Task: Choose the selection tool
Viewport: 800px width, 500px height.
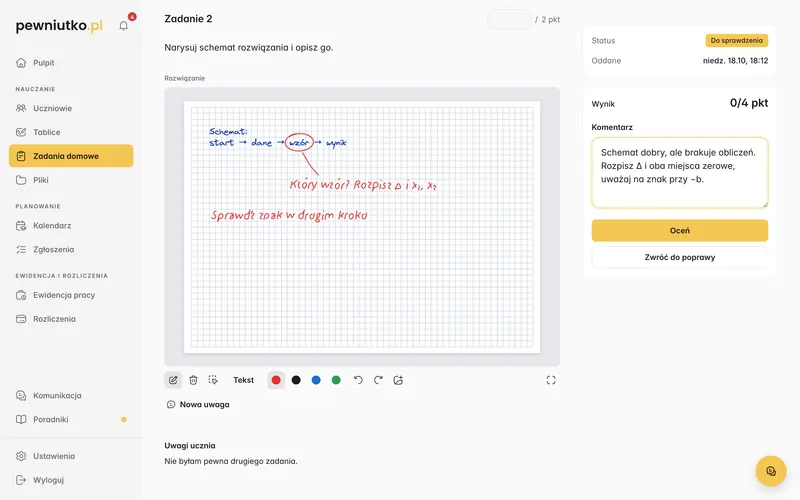Action: pos(213,380)
